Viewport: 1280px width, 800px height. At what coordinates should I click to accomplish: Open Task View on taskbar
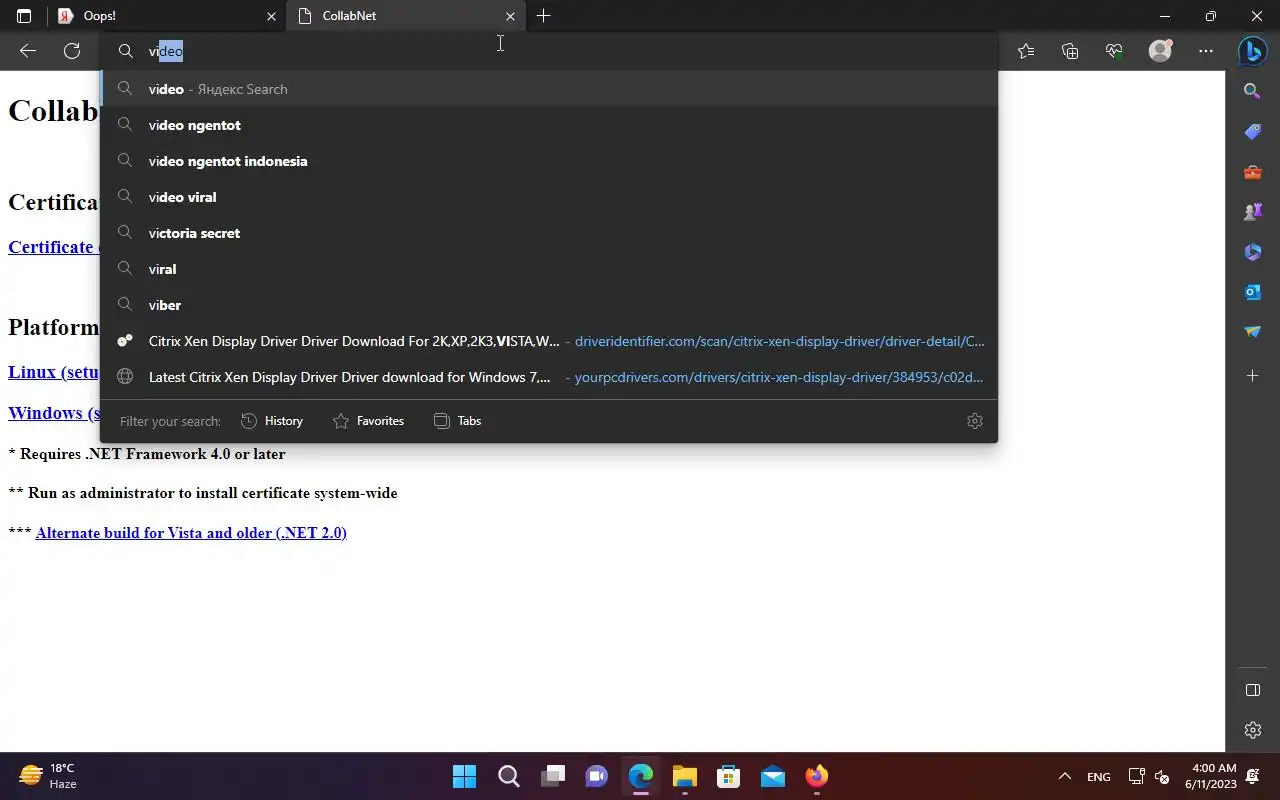[x=552, y=776]
